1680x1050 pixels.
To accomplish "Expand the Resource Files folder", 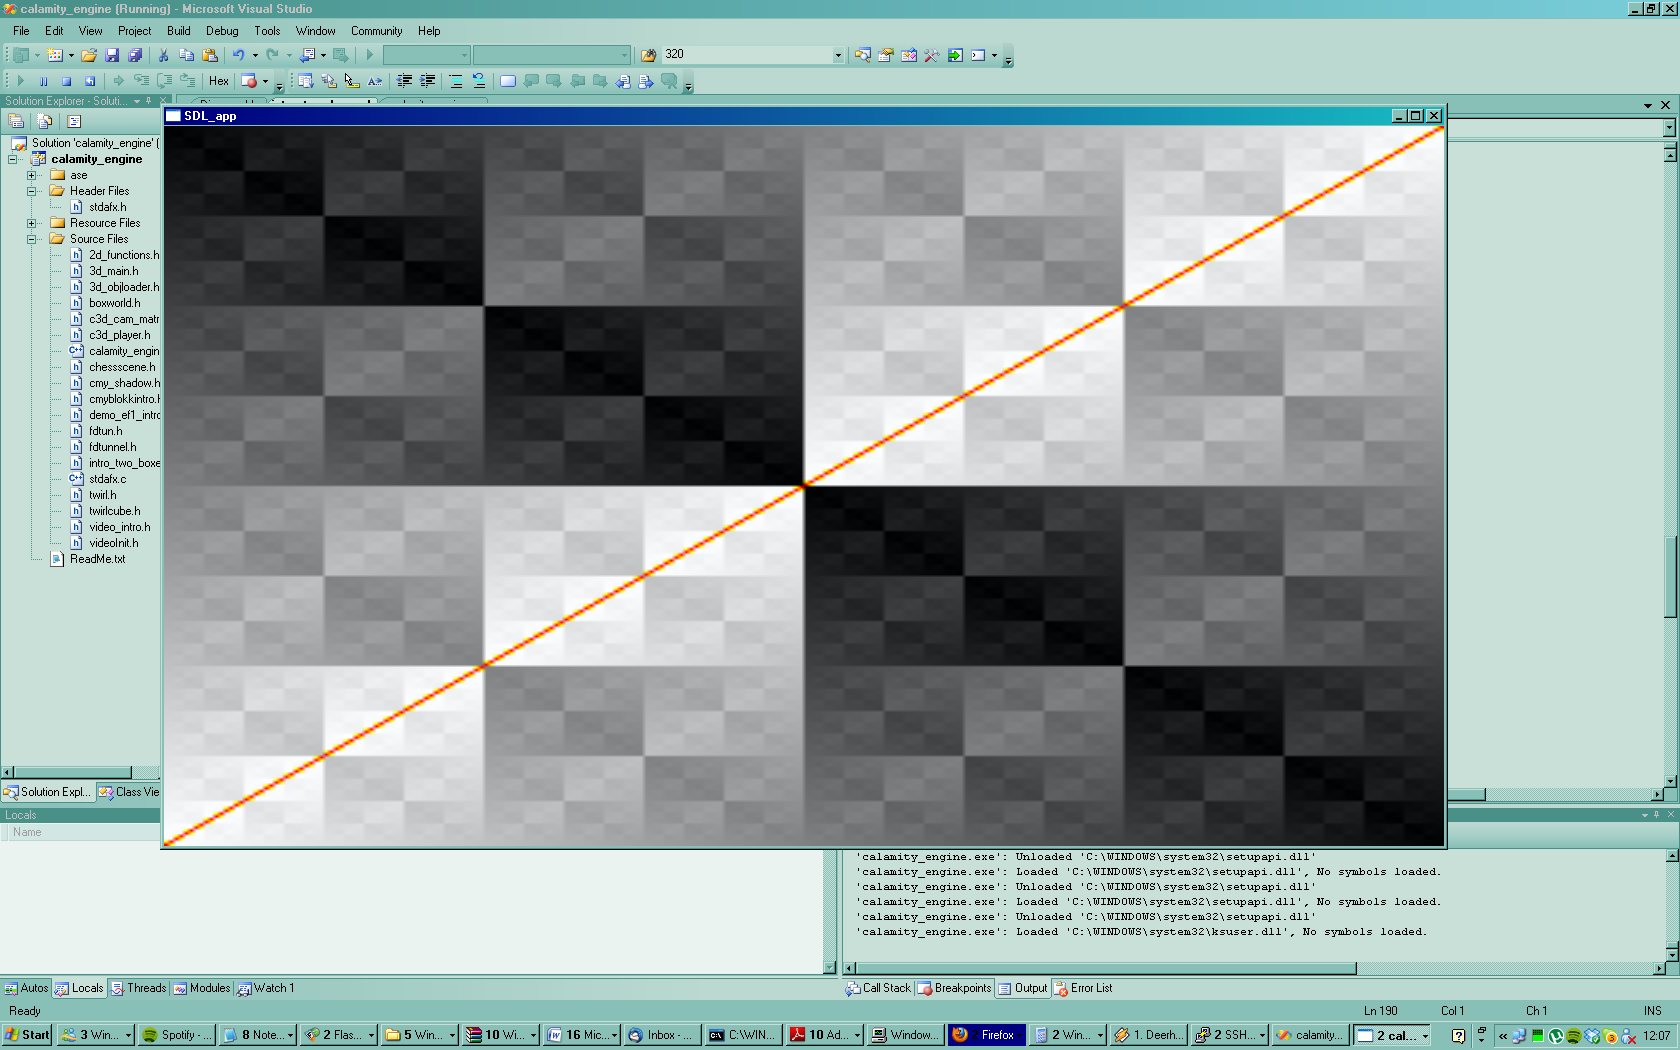I will coord(32,223).
